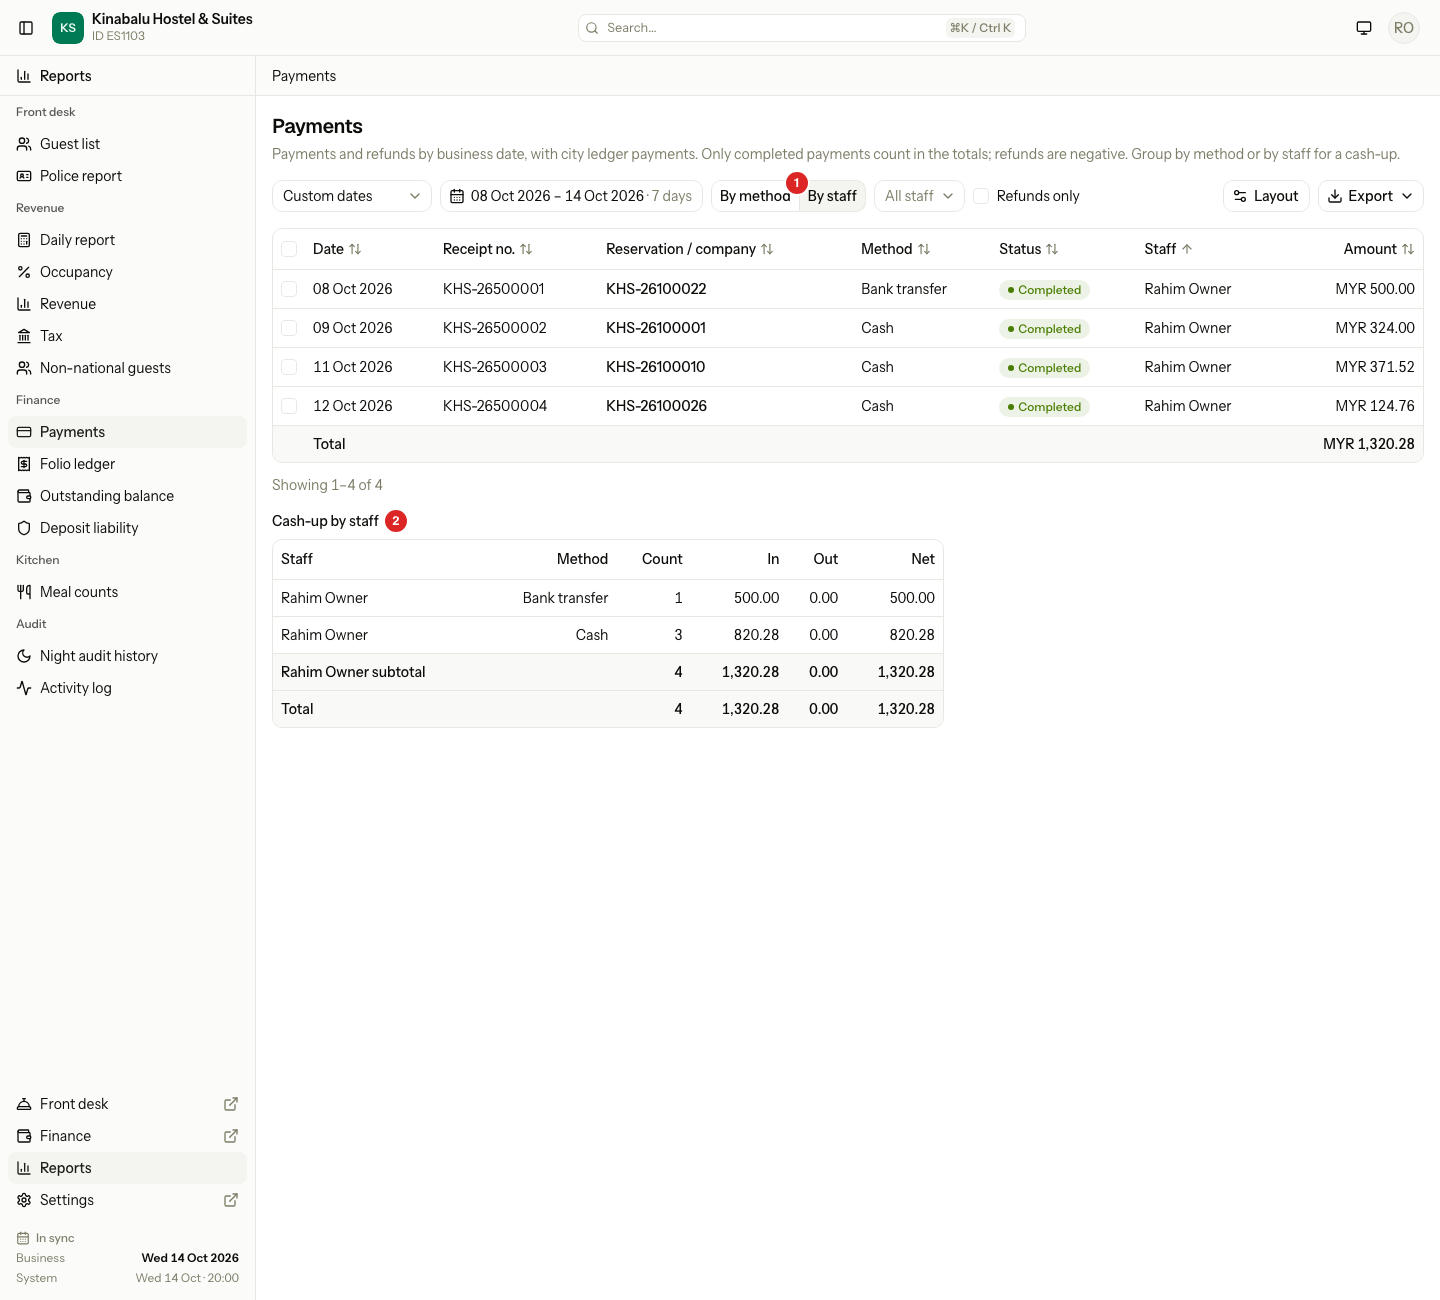The height and width of the screenshot is (1300, 1440).
Task: Select Reports in the bottom navigation
Action: (x=127, y=1168)
